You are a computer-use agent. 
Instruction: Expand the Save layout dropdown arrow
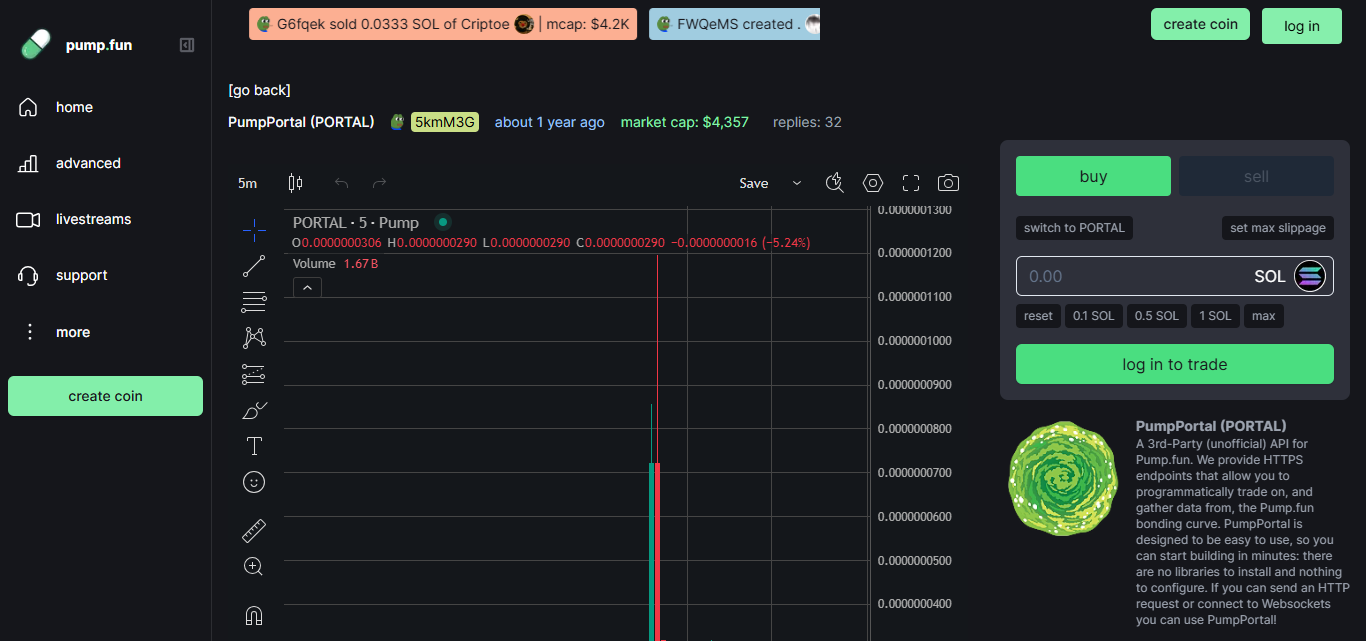pos(797,183)
